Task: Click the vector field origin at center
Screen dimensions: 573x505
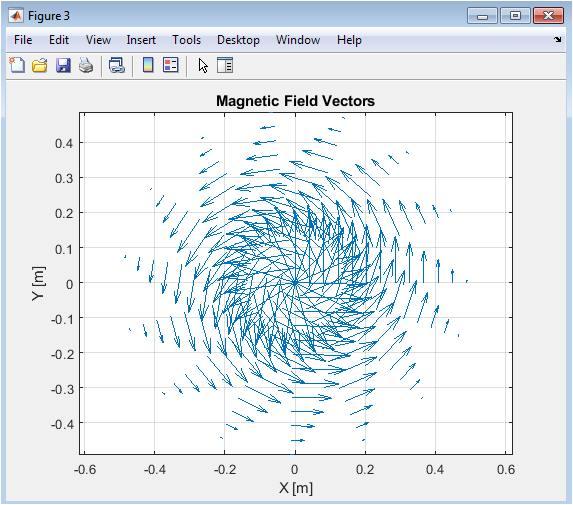Action: point(295,282)
